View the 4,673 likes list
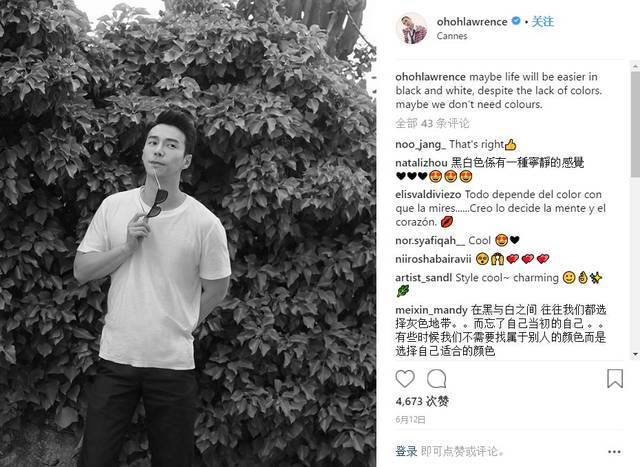Screen dimensions: 640x467 coord(422,401)
